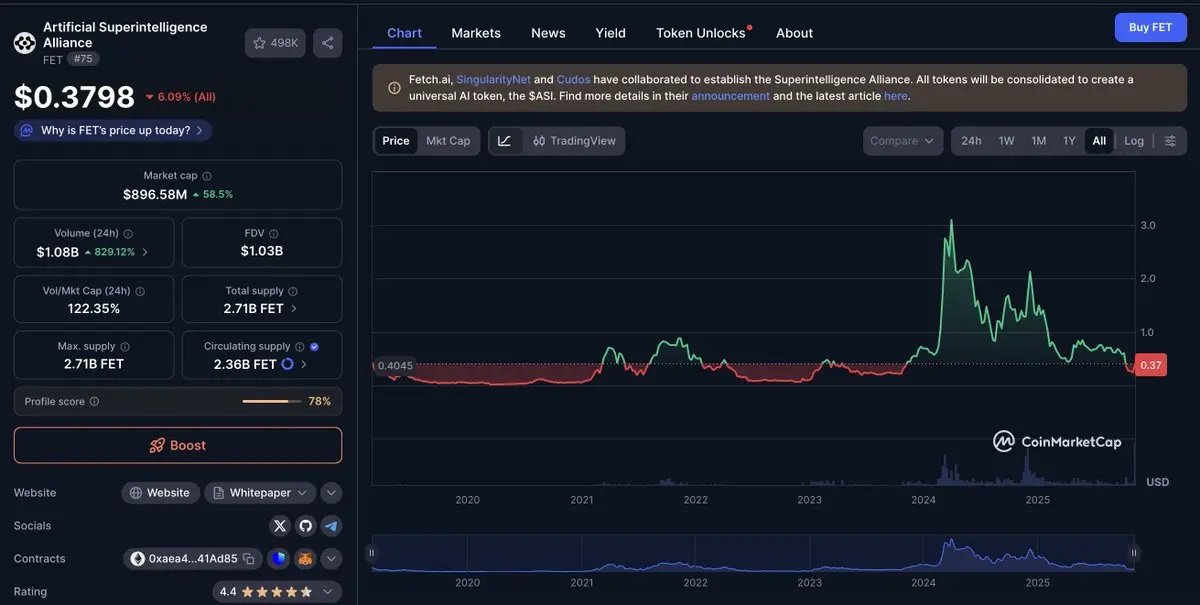This screenshot has height=605, width=1200.
Task: Select the News tab
Action: click(548, 33)
